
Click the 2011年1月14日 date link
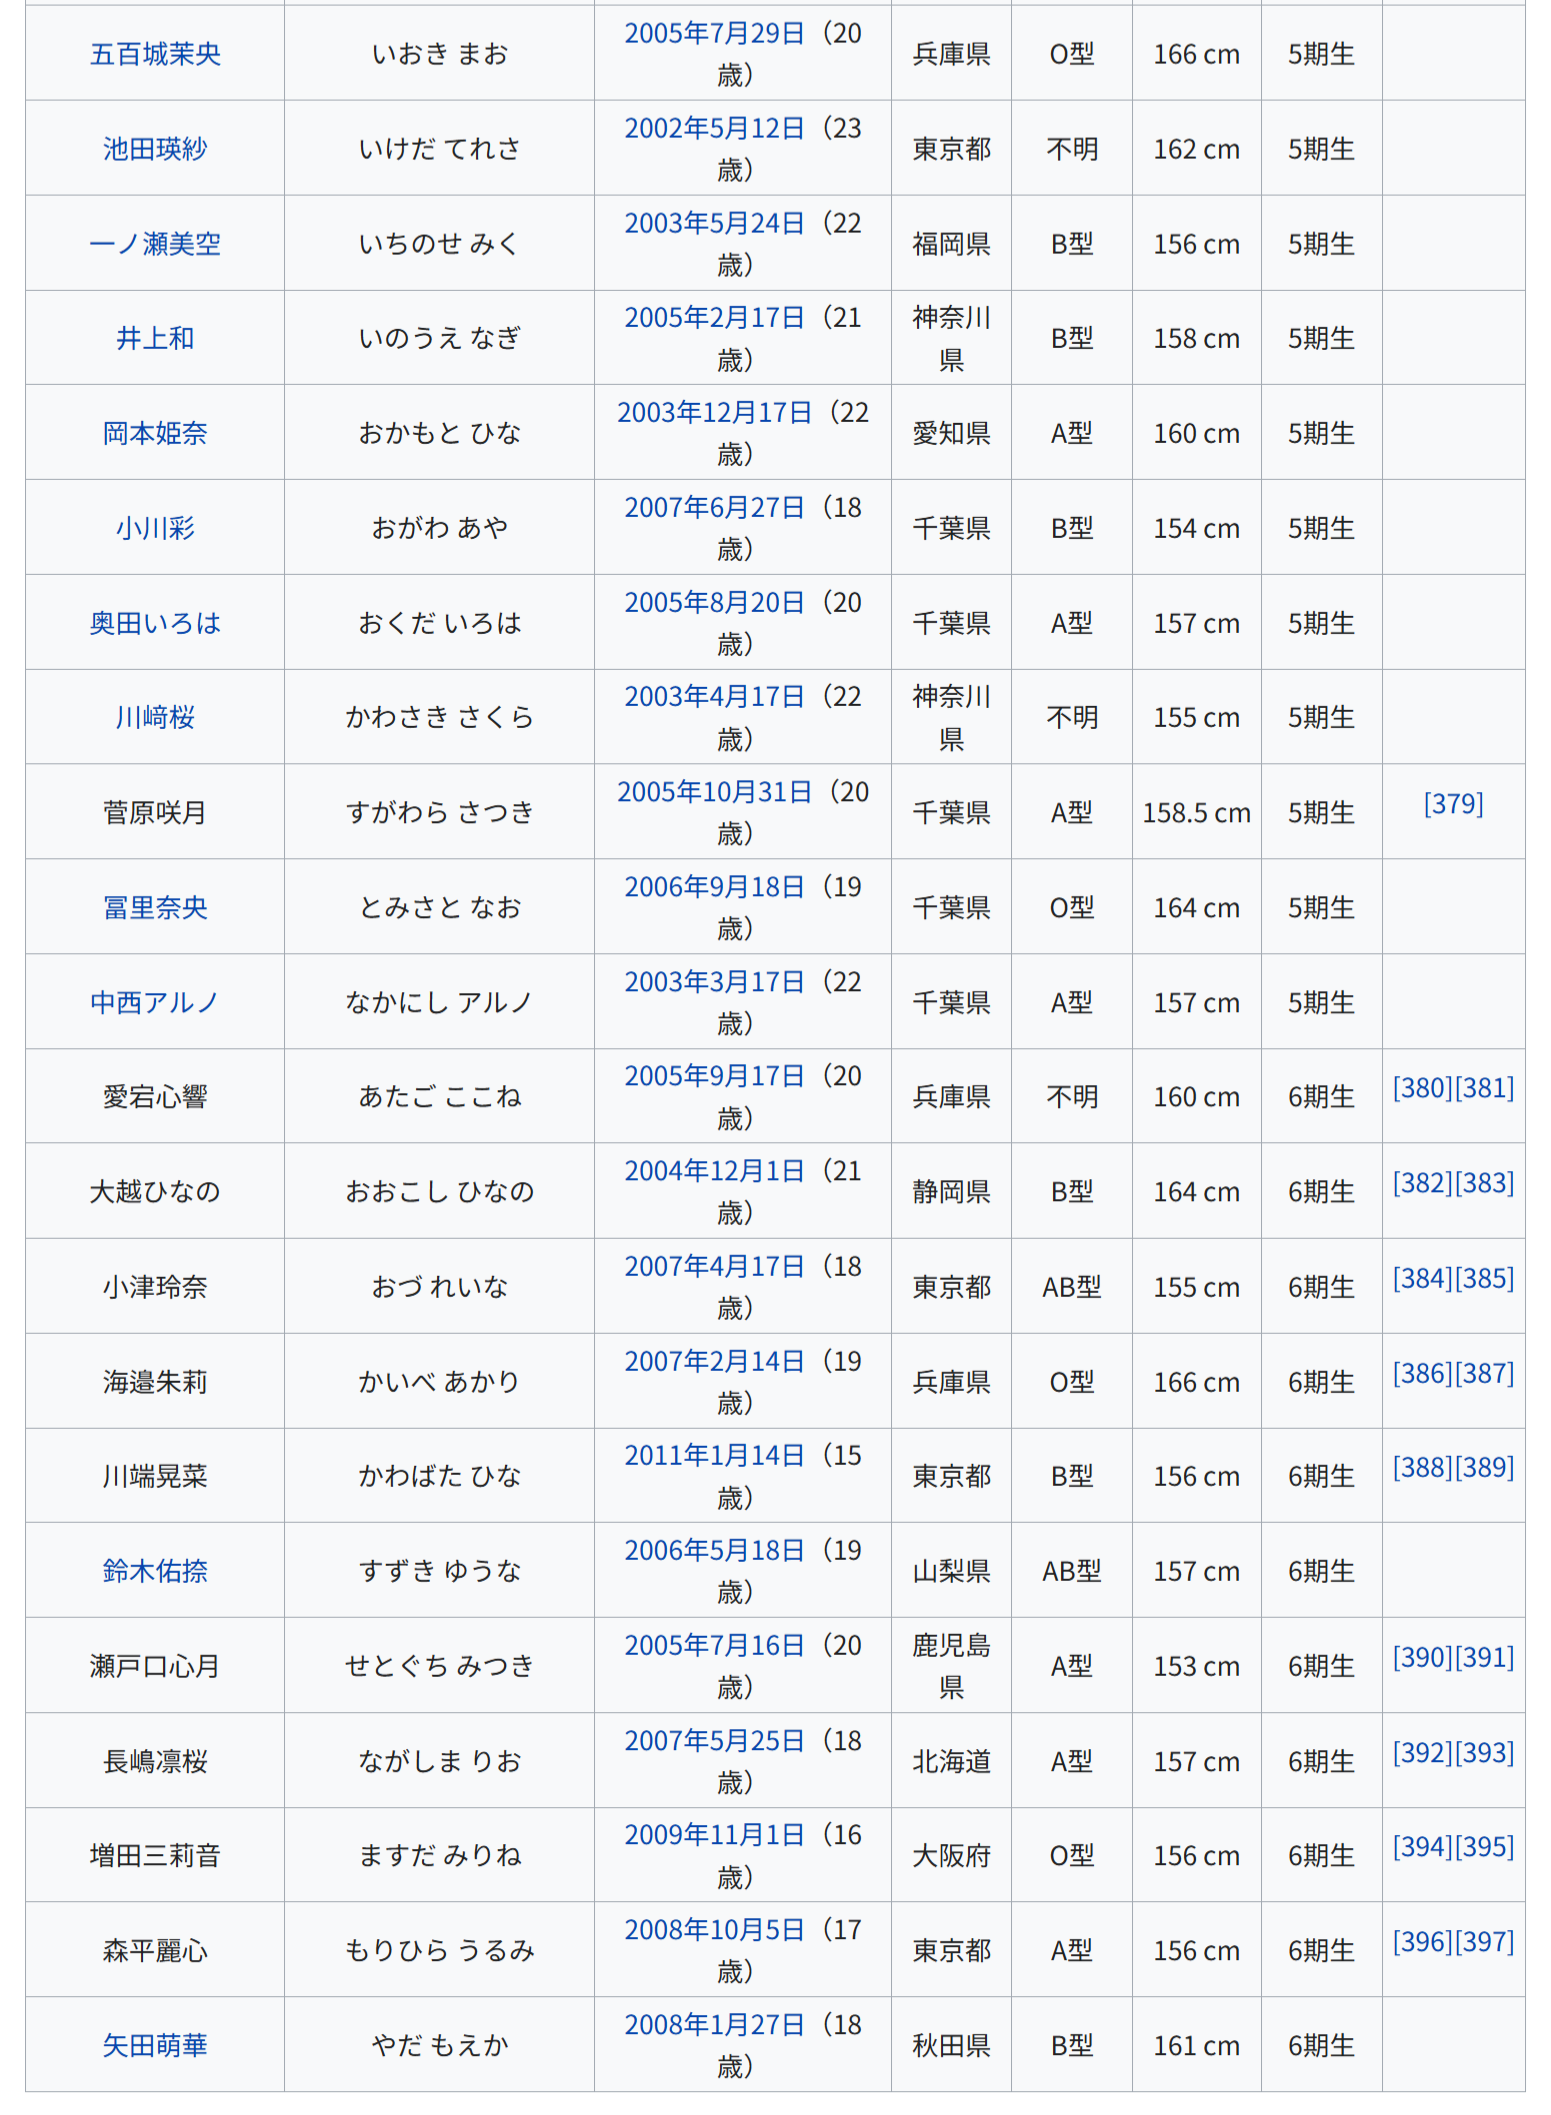714,1456
